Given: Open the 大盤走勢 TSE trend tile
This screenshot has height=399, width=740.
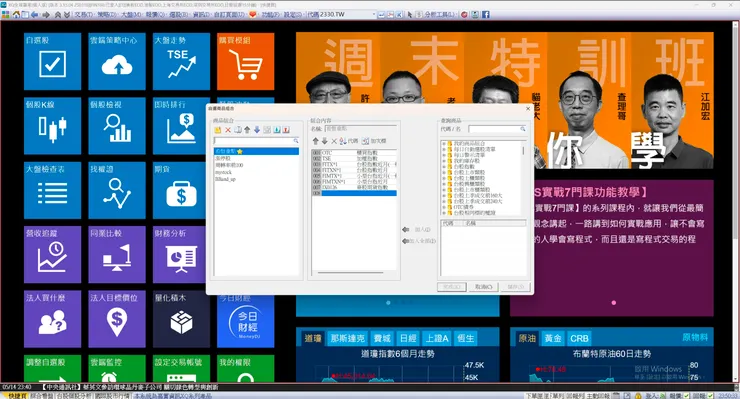Looking at the screenshot, I should [x=181, y=61].
